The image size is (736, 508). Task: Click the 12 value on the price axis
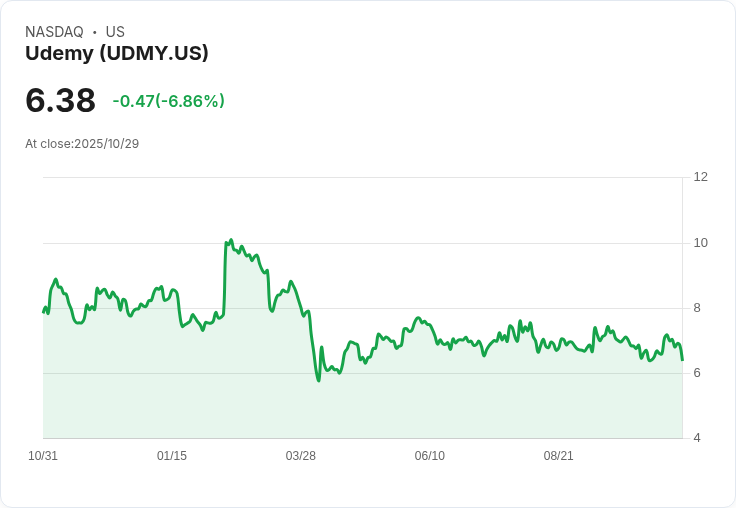tap(700, 177)
